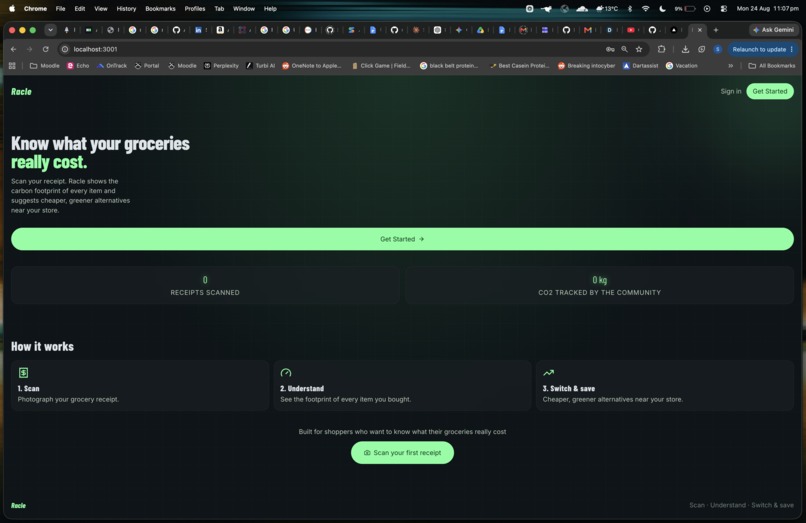
Task: Go back using the browser back arrow
Action: click(x=13, y=49)
